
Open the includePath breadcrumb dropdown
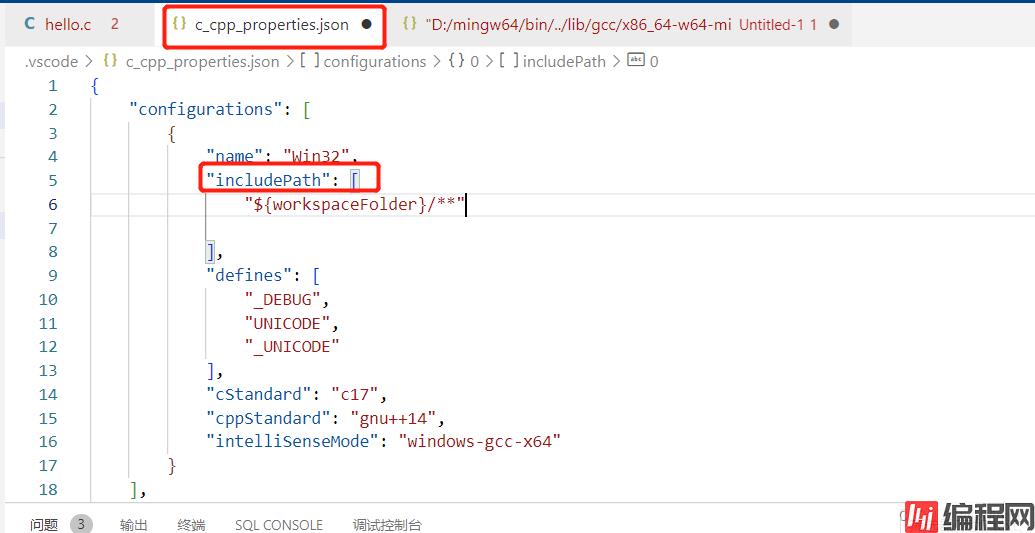565,61
